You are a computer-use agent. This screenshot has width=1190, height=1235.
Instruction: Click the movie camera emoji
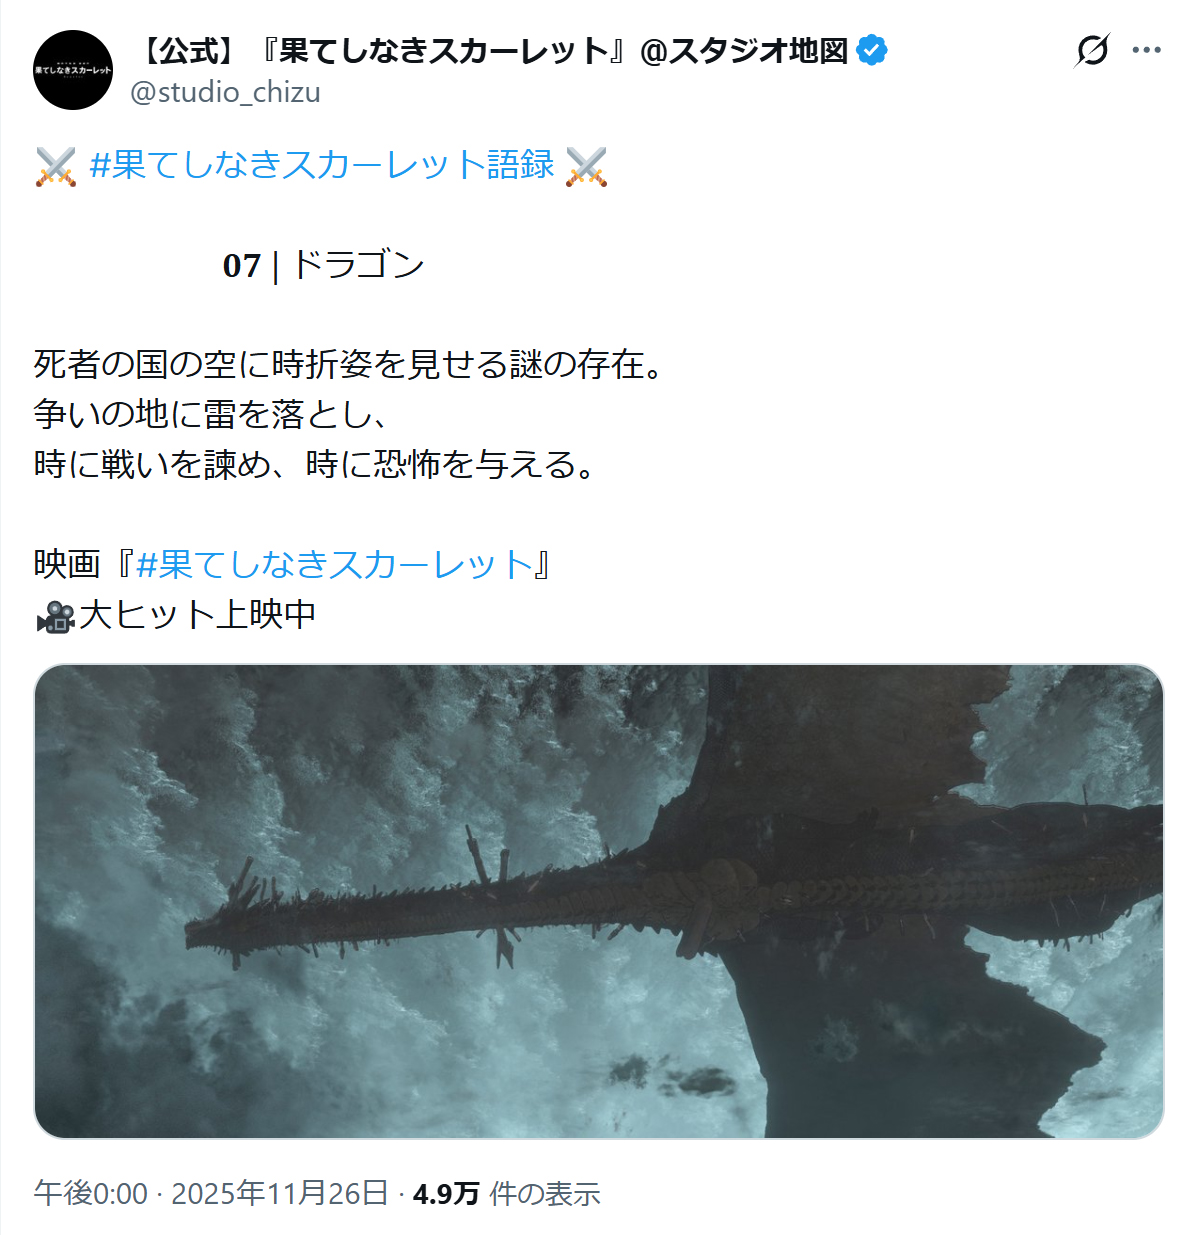pyautogui.click(x=56, y=616)
